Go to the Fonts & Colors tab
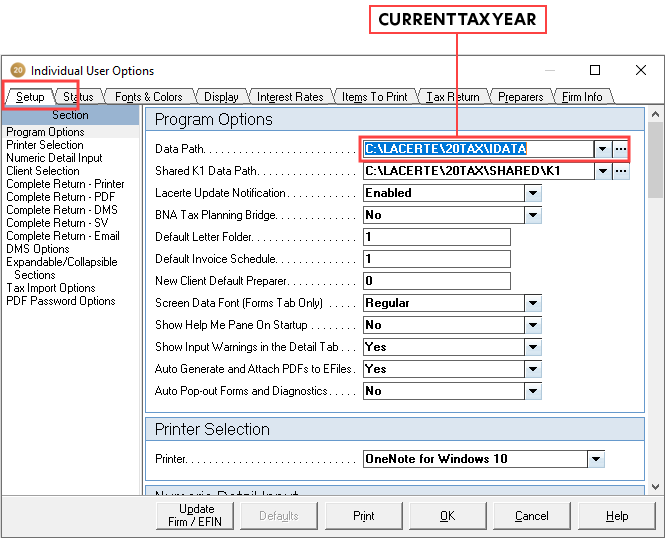Viewport: 665px width, 538px height. 148,97
